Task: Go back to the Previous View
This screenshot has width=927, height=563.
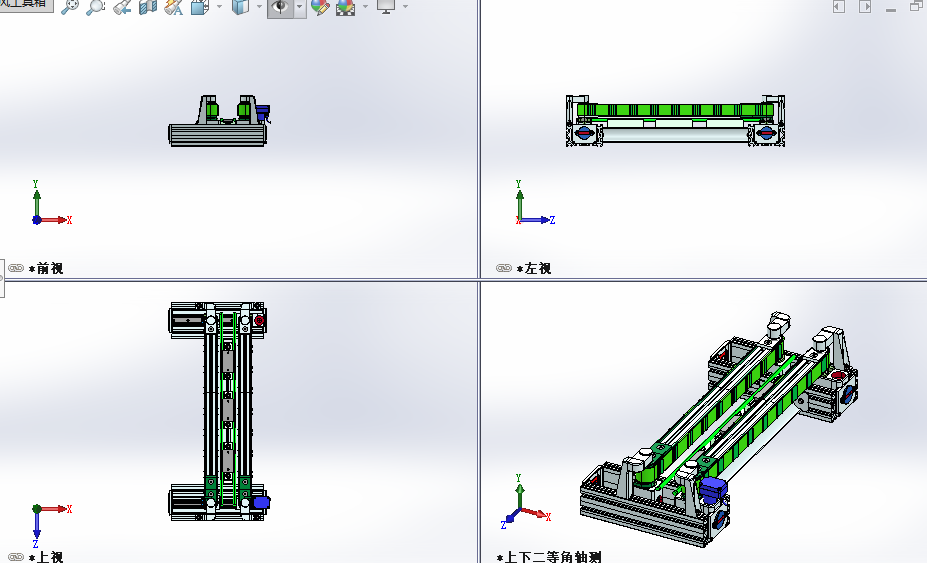Action: (x=122, y=7)
